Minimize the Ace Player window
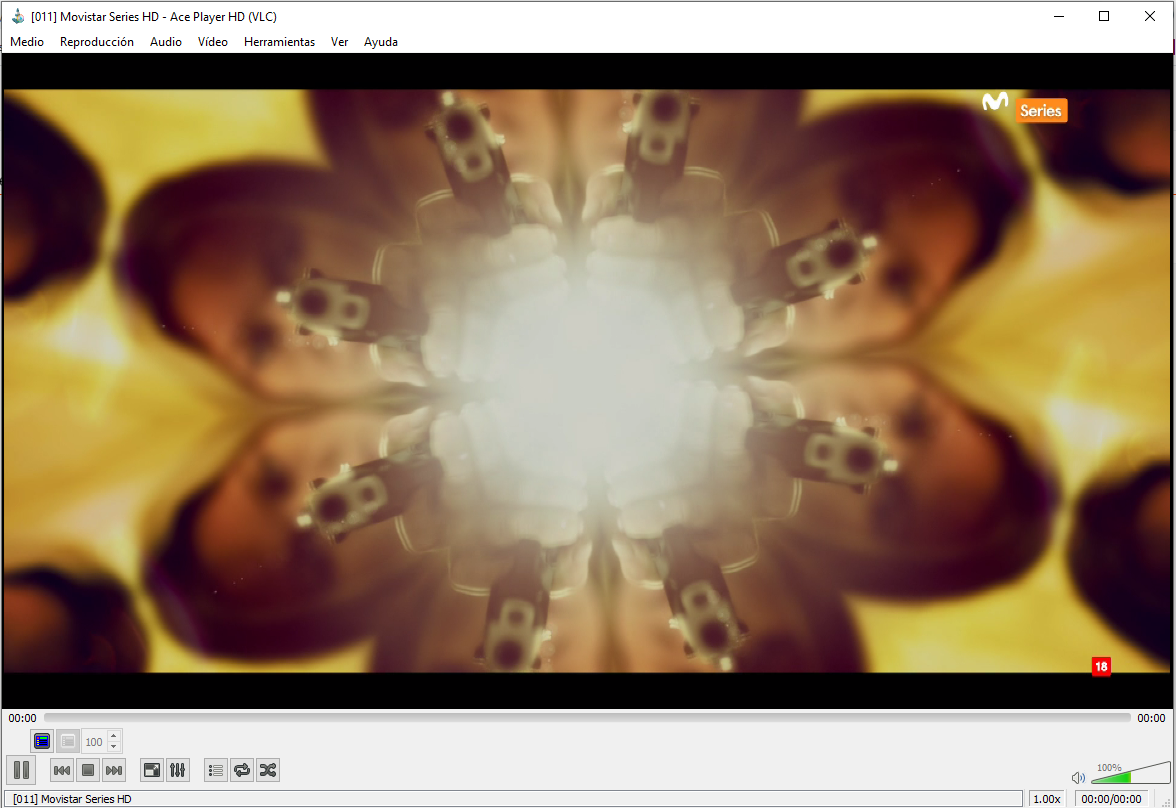 [x=1059, y=17]
